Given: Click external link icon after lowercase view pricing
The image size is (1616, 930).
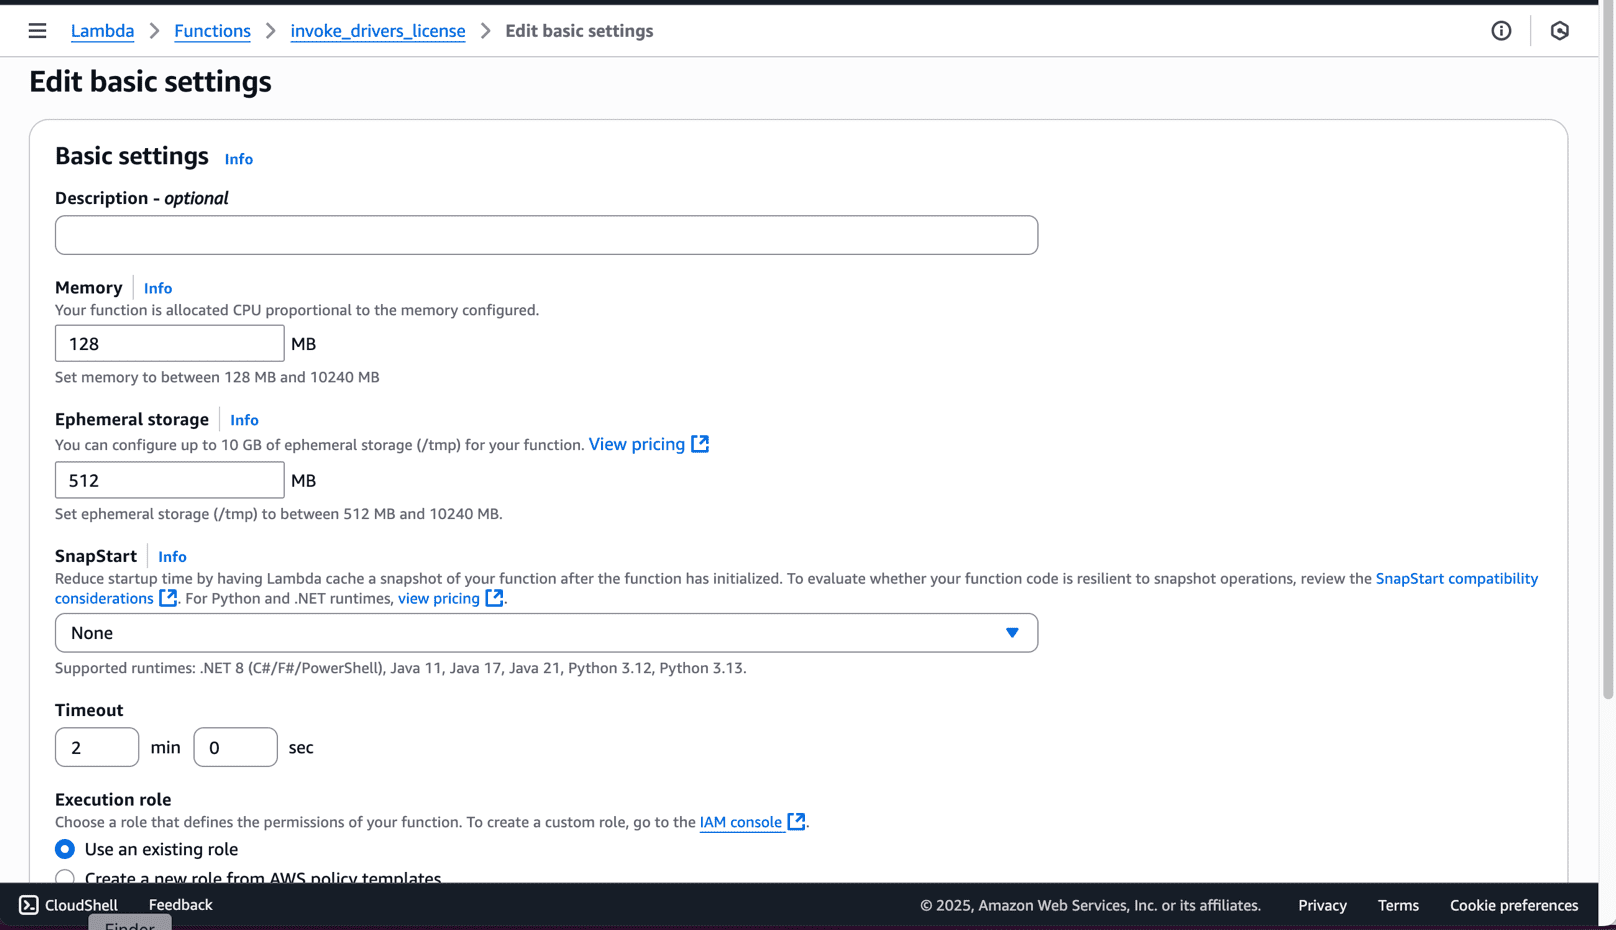Looking at the screenshot, I should [494, 598].
